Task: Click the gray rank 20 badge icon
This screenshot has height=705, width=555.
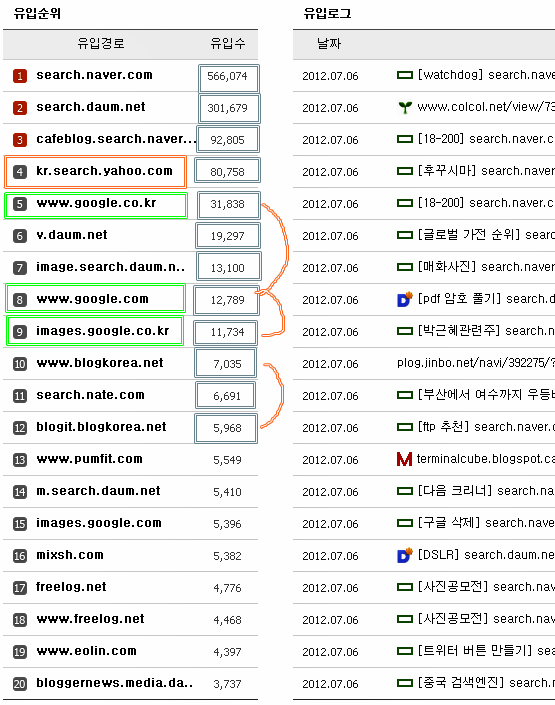Action: (x=20, y=684)
